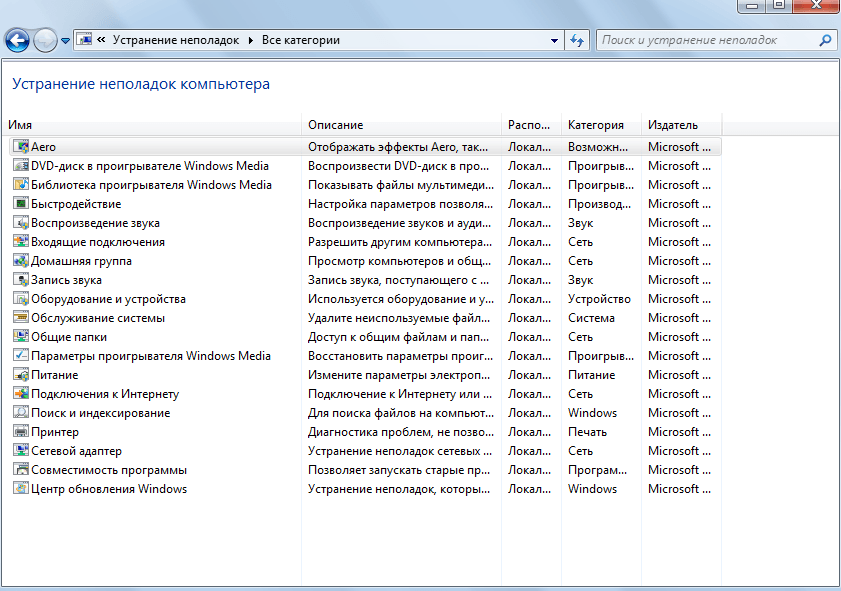Screen dimensions: 841x591
Task: Click the search troubleshooters input field
Action: (x=705, y=41)
